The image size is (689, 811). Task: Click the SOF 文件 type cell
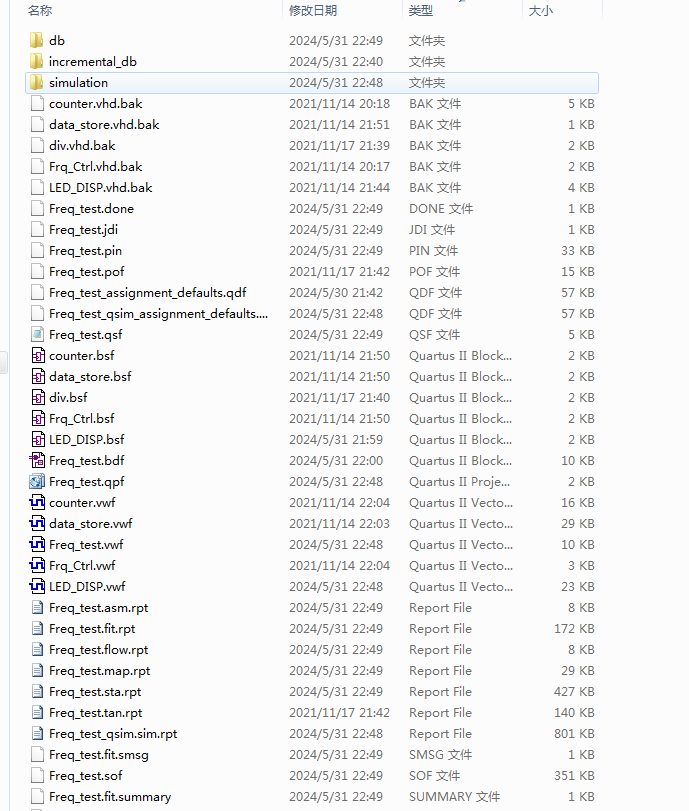[x=435, y=776]
